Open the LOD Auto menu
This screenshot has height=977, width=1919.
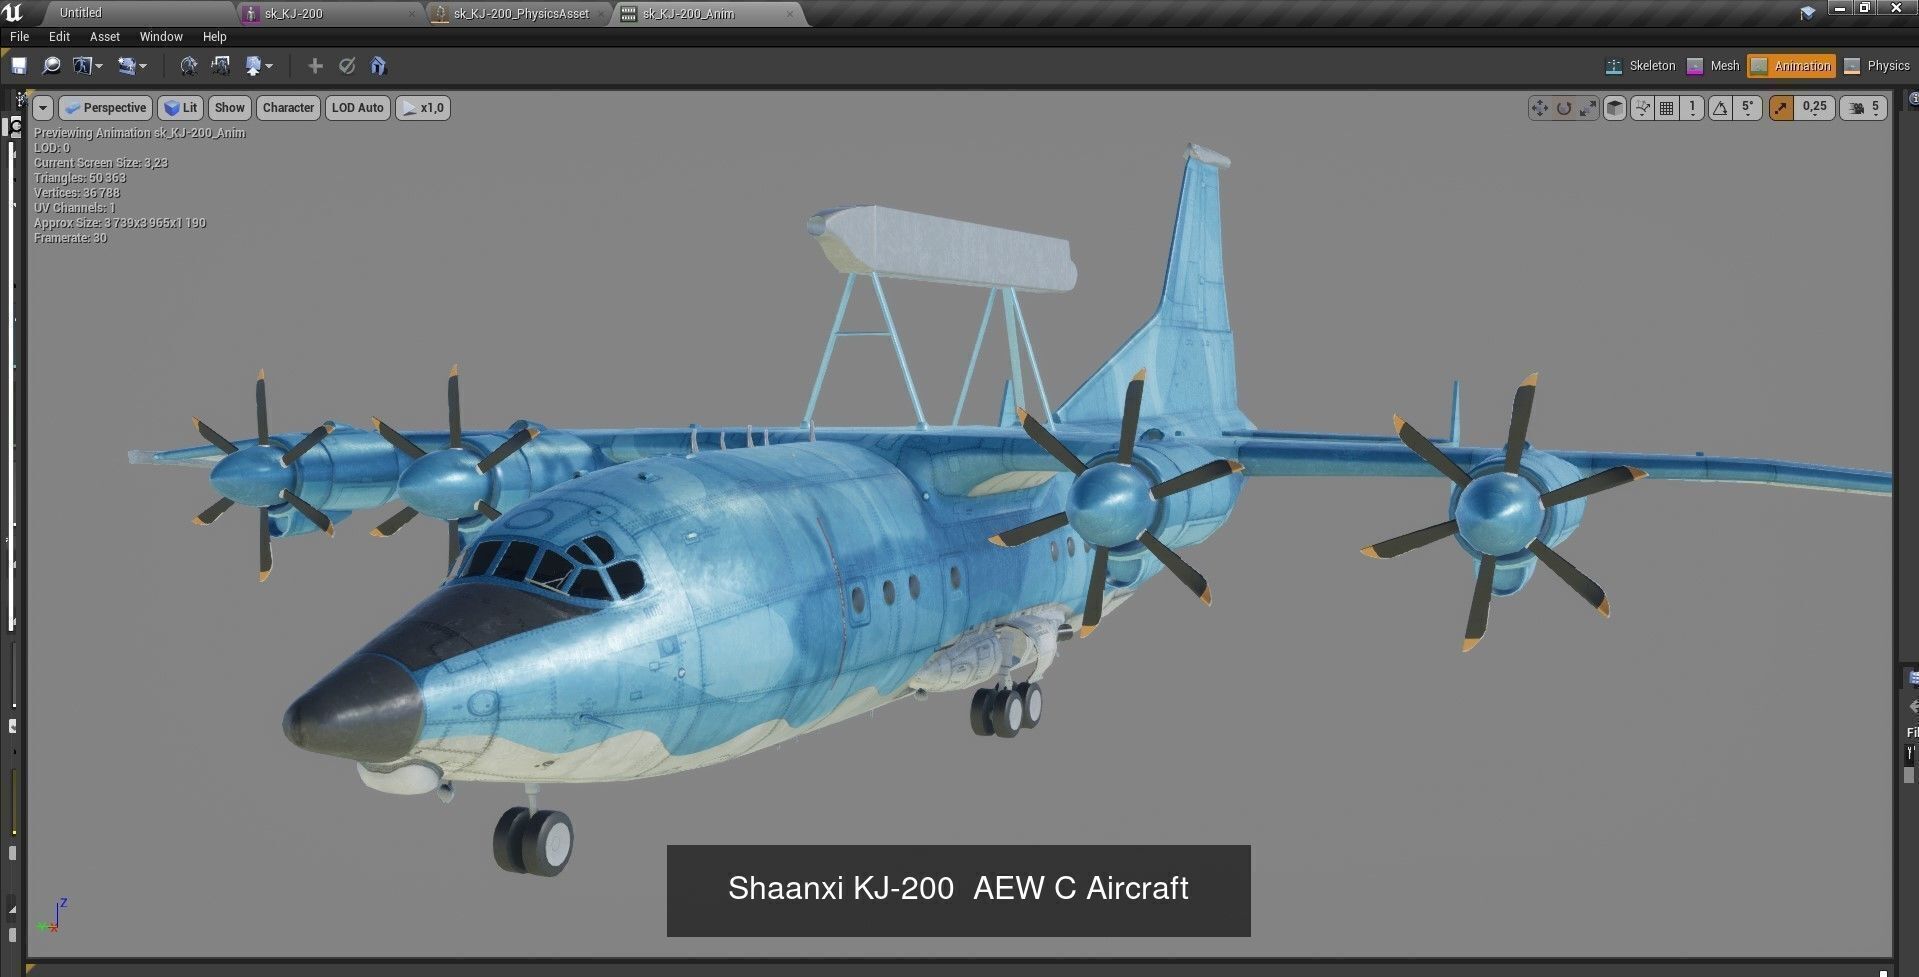pyautogui.click(x=358, y=108)
